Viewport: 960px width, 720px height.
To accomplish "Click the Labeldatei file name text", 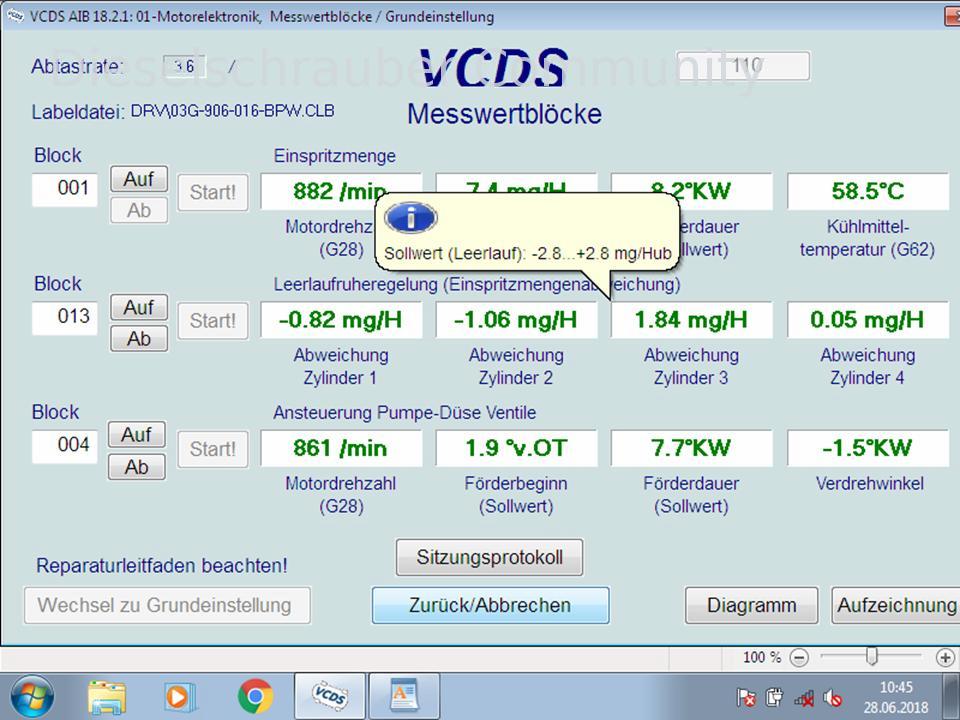I will coord(233,111).
